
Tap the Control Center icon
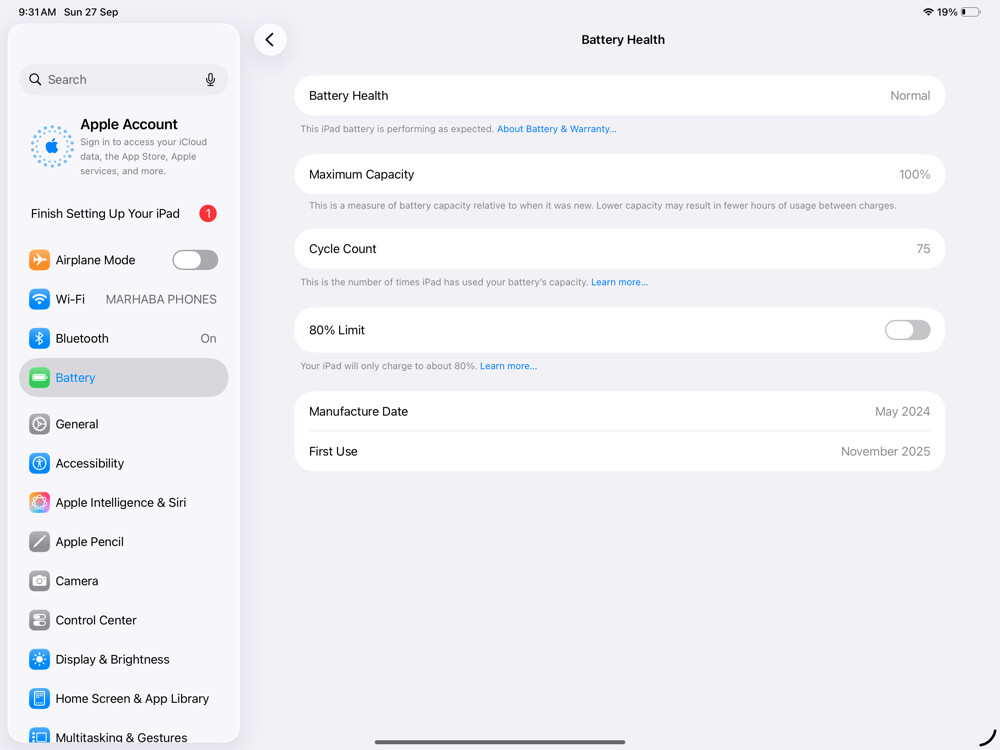(x=39, y=620)
